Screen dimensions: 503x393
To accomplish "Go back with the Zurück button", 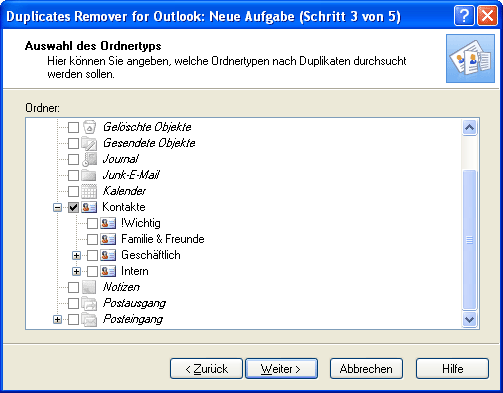I will click(206, 369).
